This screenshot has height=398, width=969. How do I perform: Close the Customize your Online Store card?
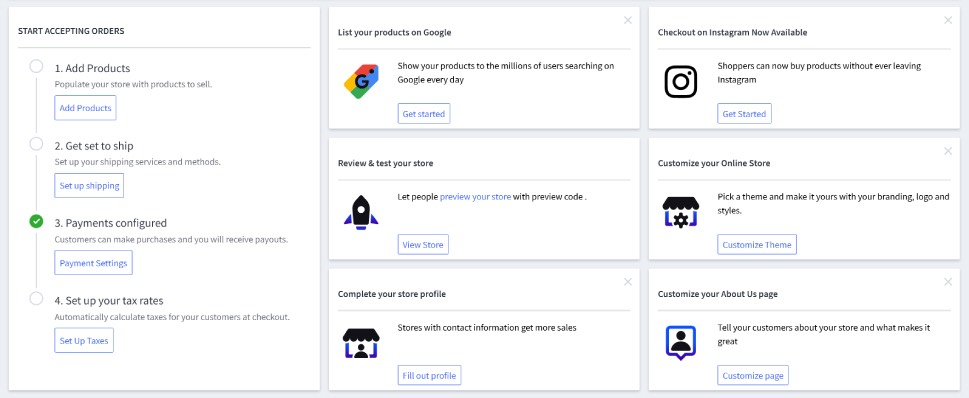(x=948, y=151)
